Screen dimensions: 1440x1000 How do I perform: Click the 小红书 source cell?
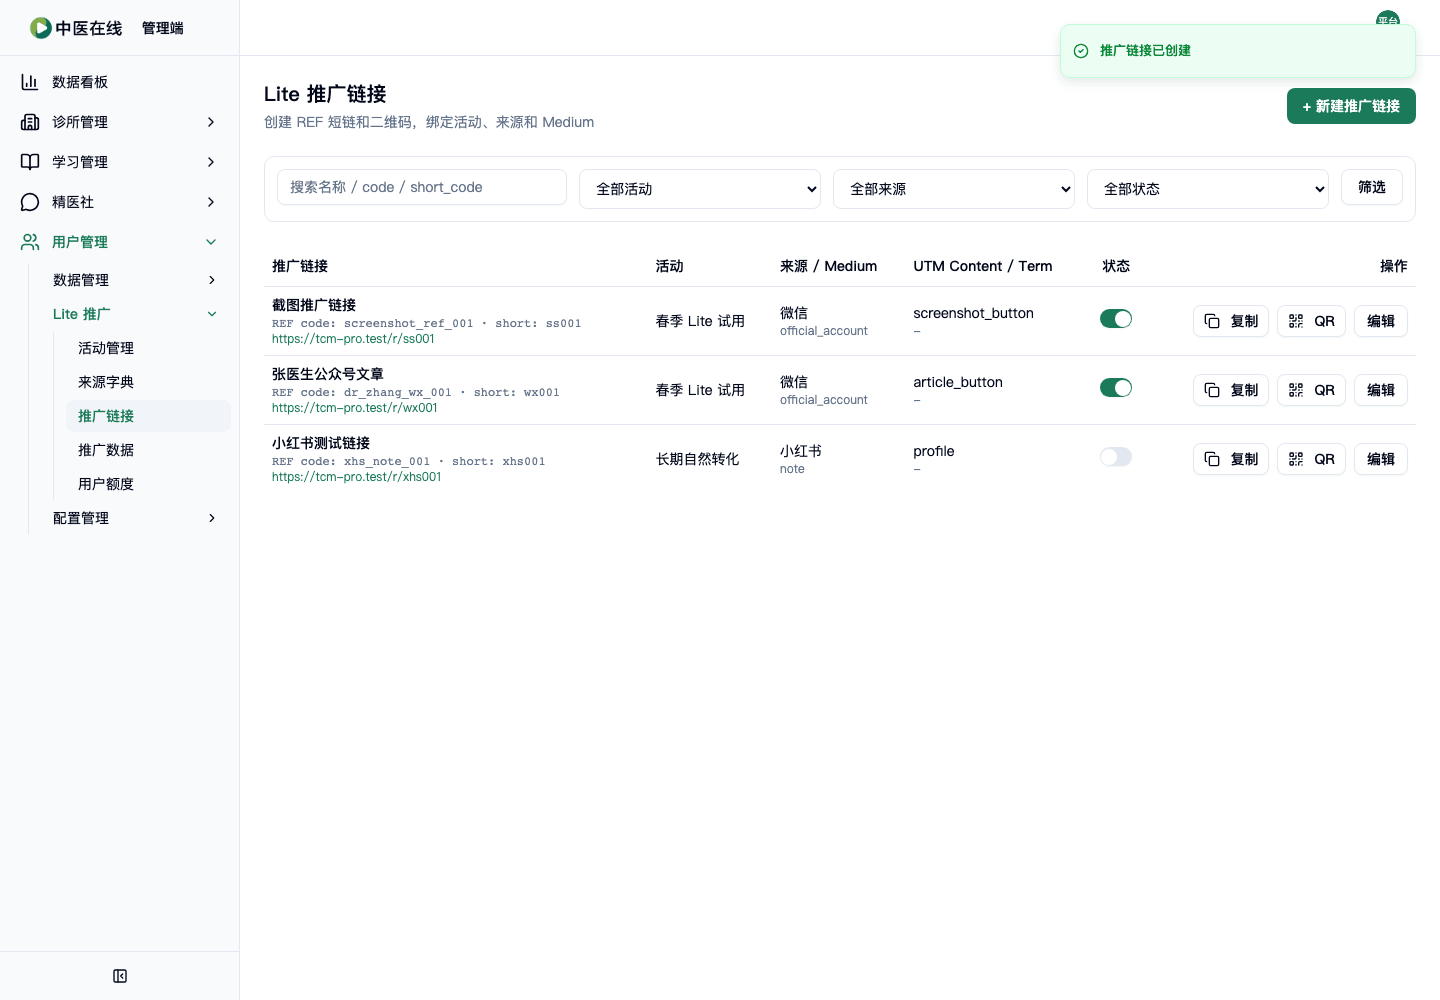pyautogui.click(x=801, y=451)
